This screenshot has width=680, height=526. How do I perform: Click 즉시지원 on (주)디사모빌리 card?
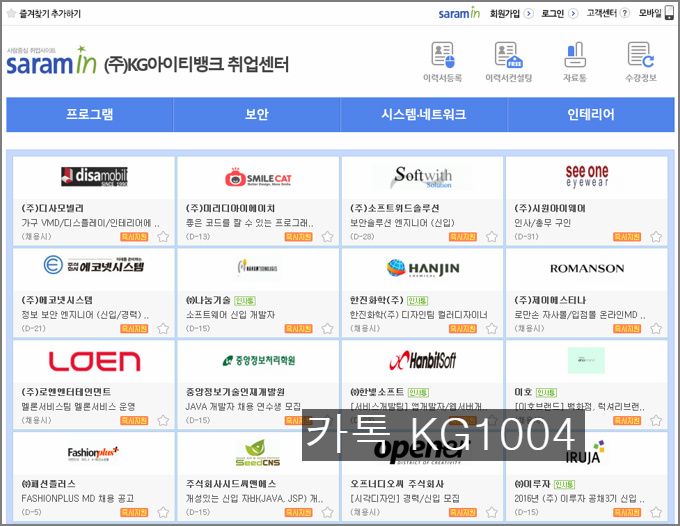tap(134, 237)
